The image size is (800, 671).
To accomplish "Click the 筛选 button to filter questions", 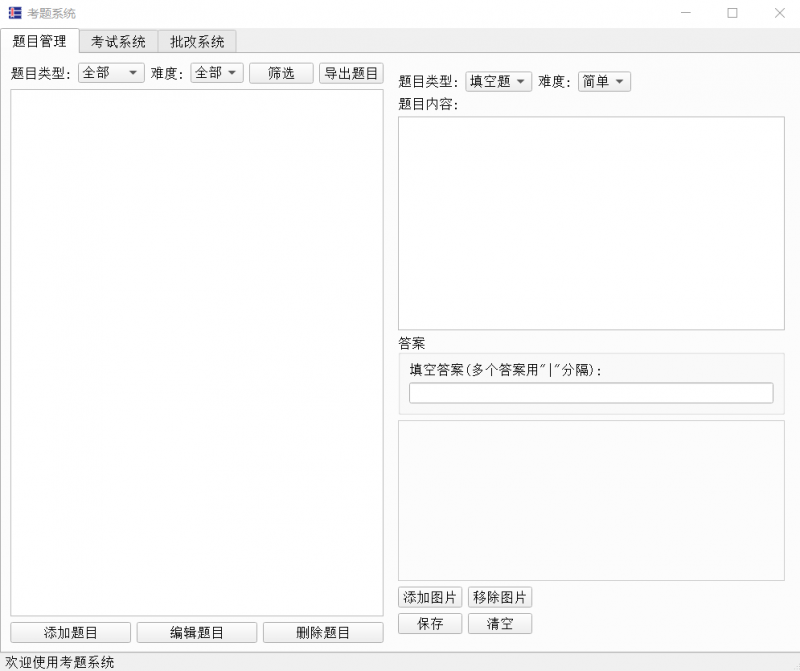I will click(281, 72).
